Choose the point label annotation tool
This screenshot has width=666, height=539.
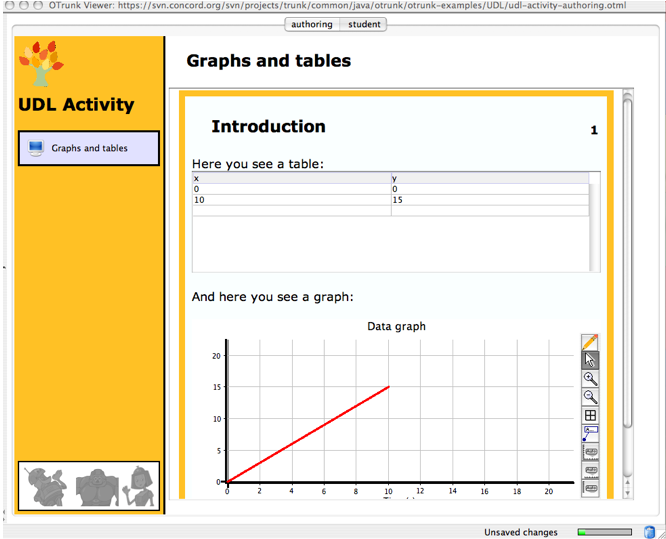pos(590,433)
